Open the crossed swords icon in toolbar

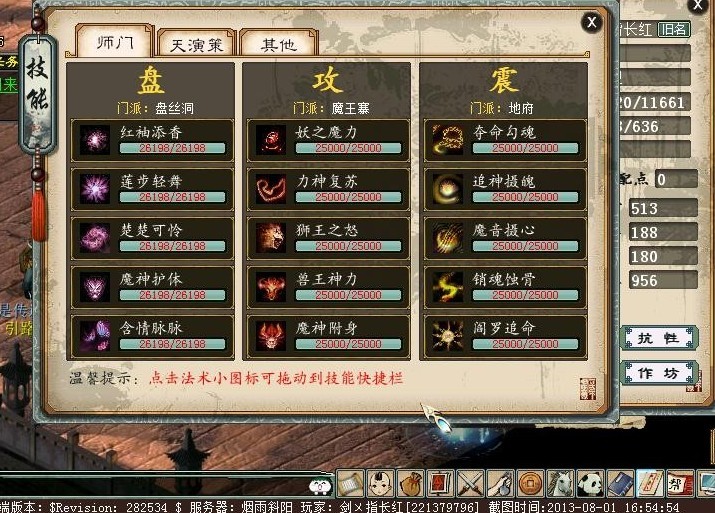click(x=471, y=483)
